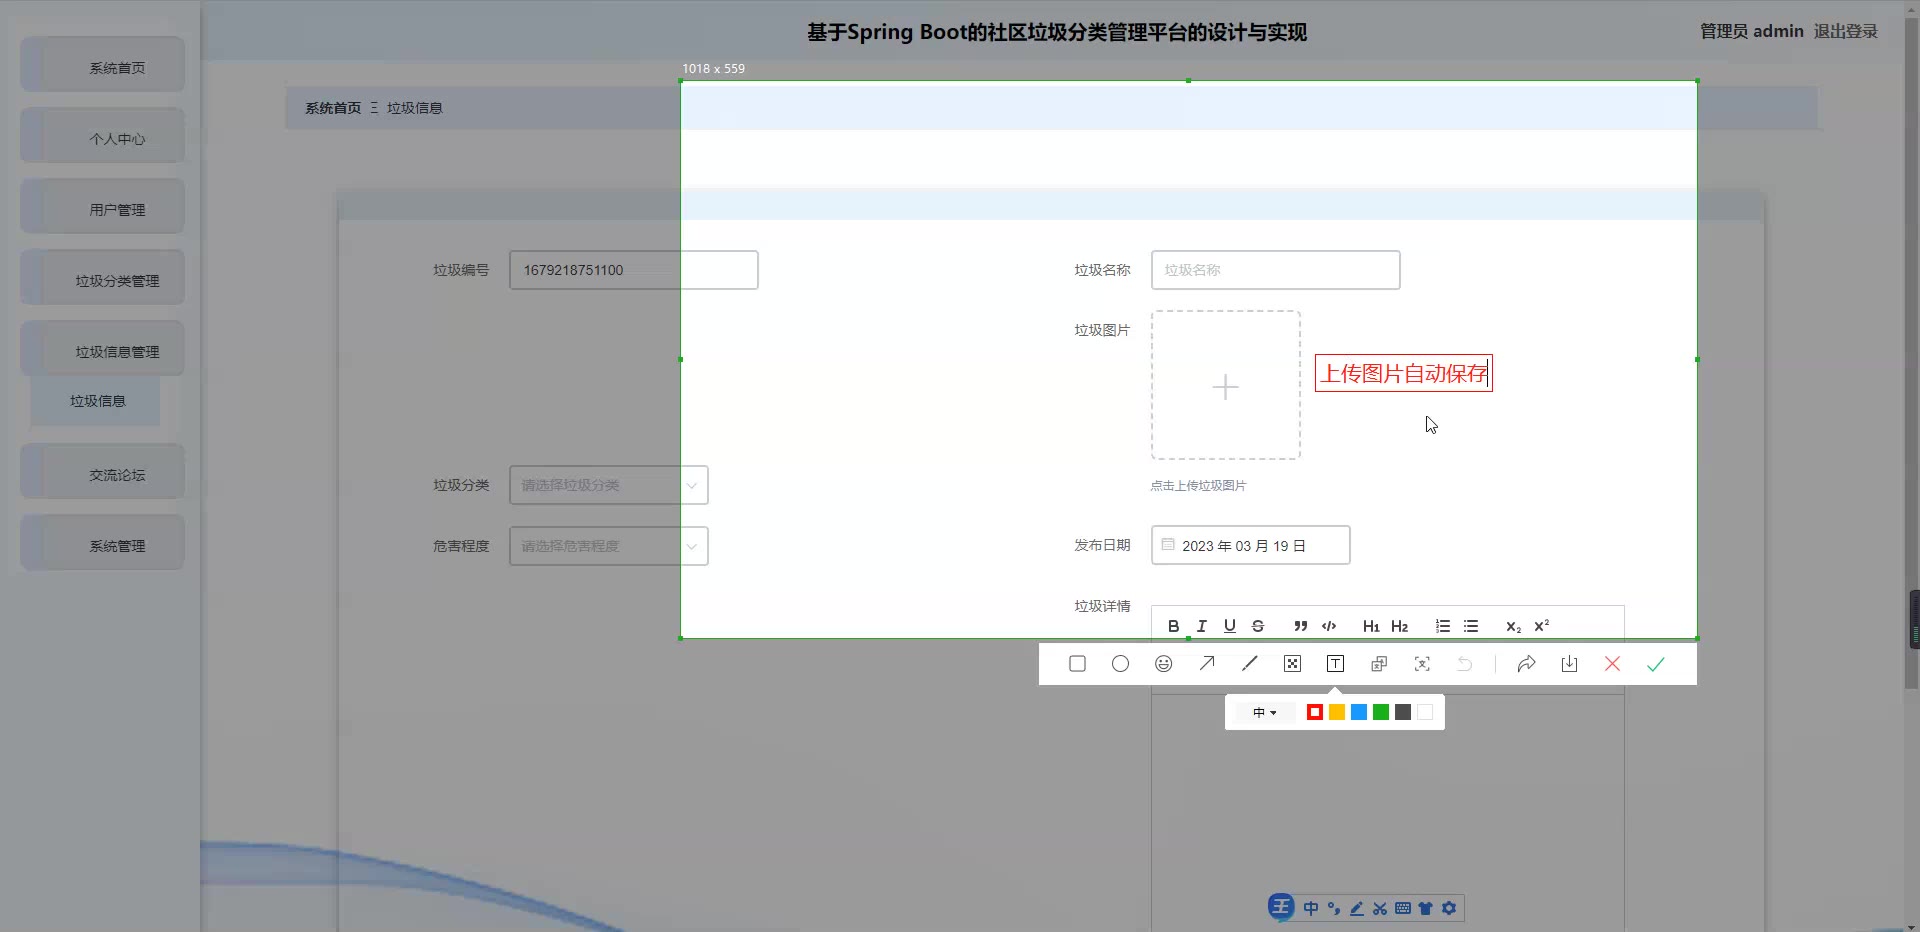The image size is (1920, 932).
Task: Select 垃圾信息 submenu item
Action: pyautogui.click(x=96, y=401)
